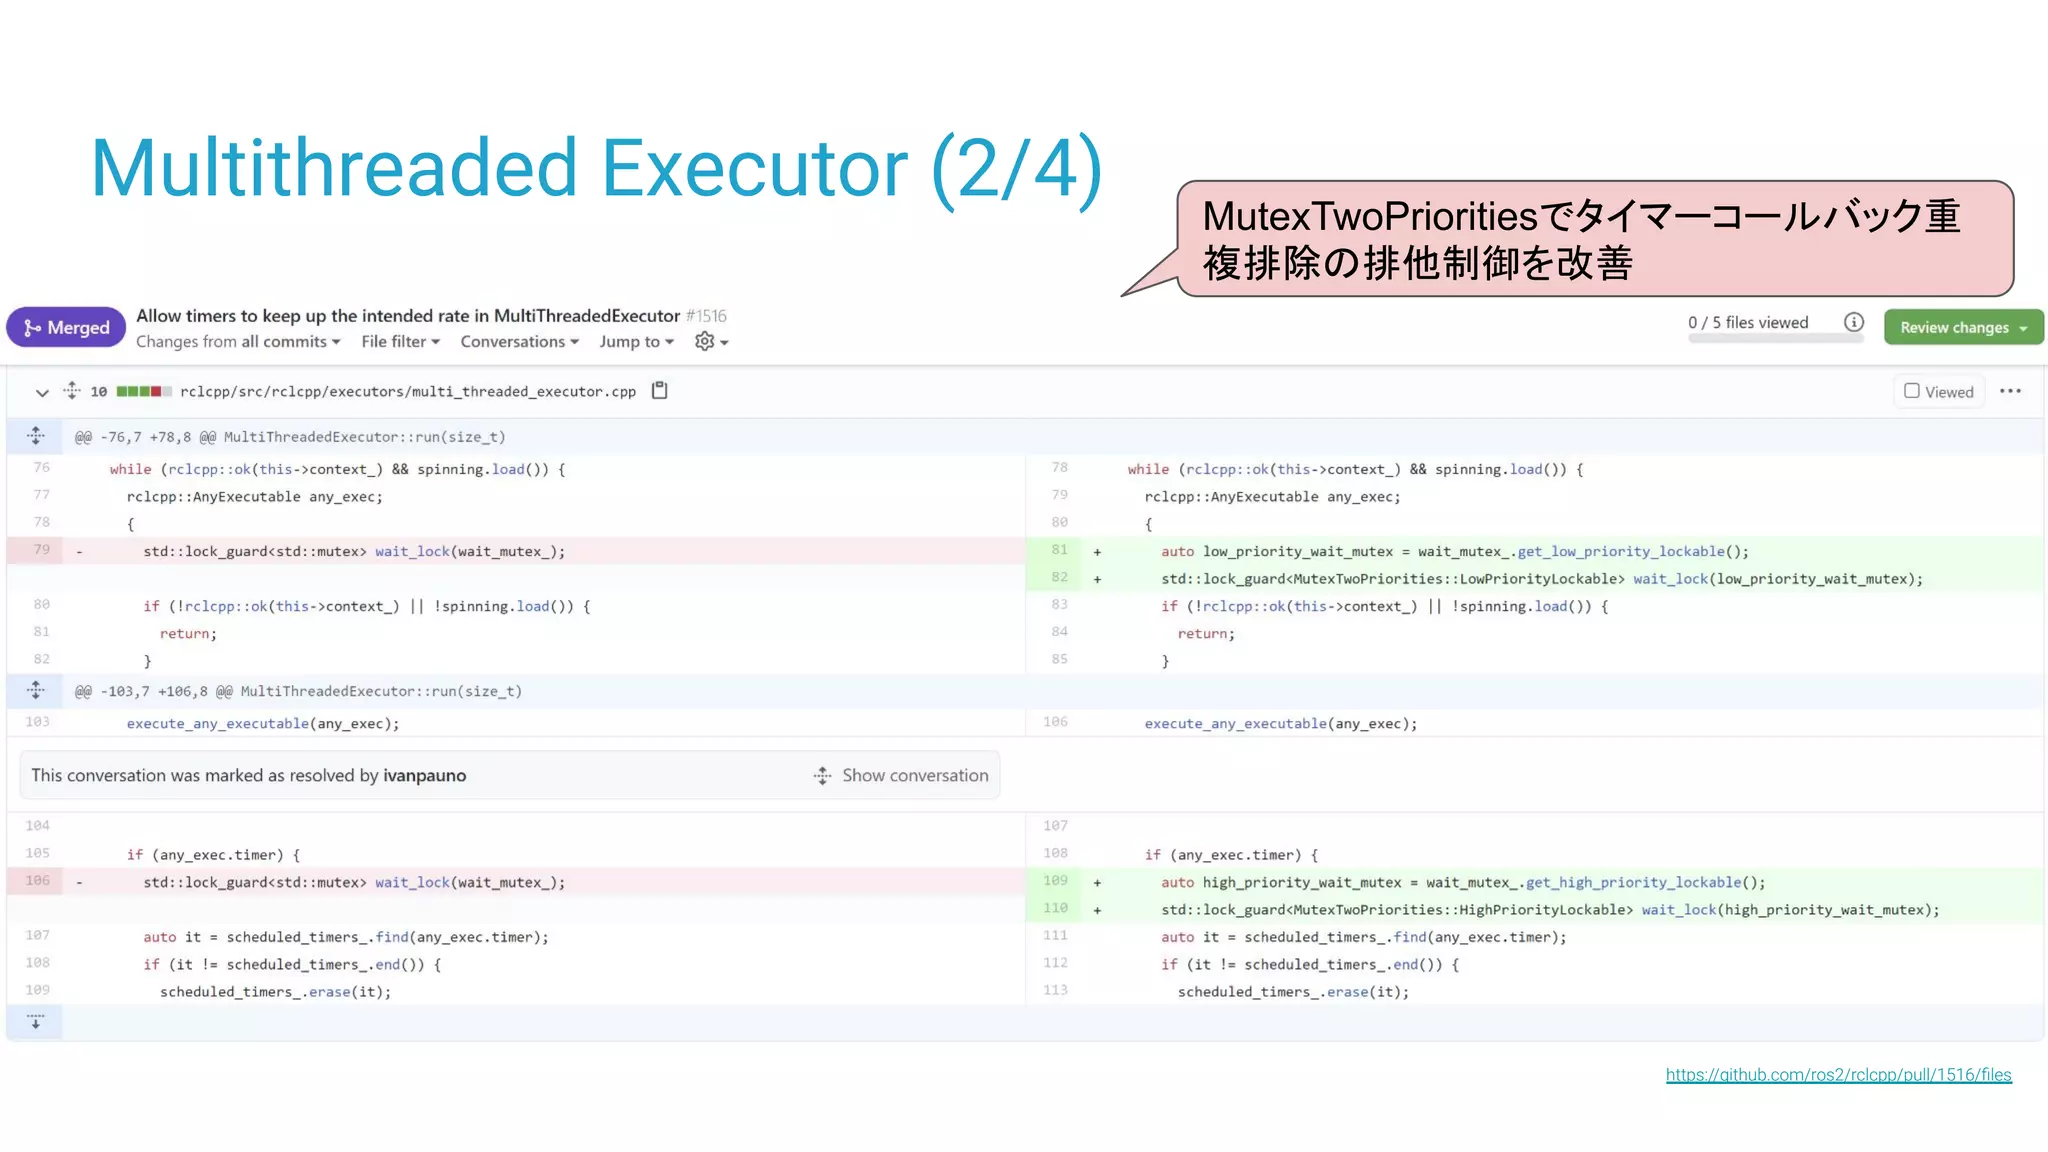Open Changes from all commits dropdown
2048x1152 pixels.
238,342
